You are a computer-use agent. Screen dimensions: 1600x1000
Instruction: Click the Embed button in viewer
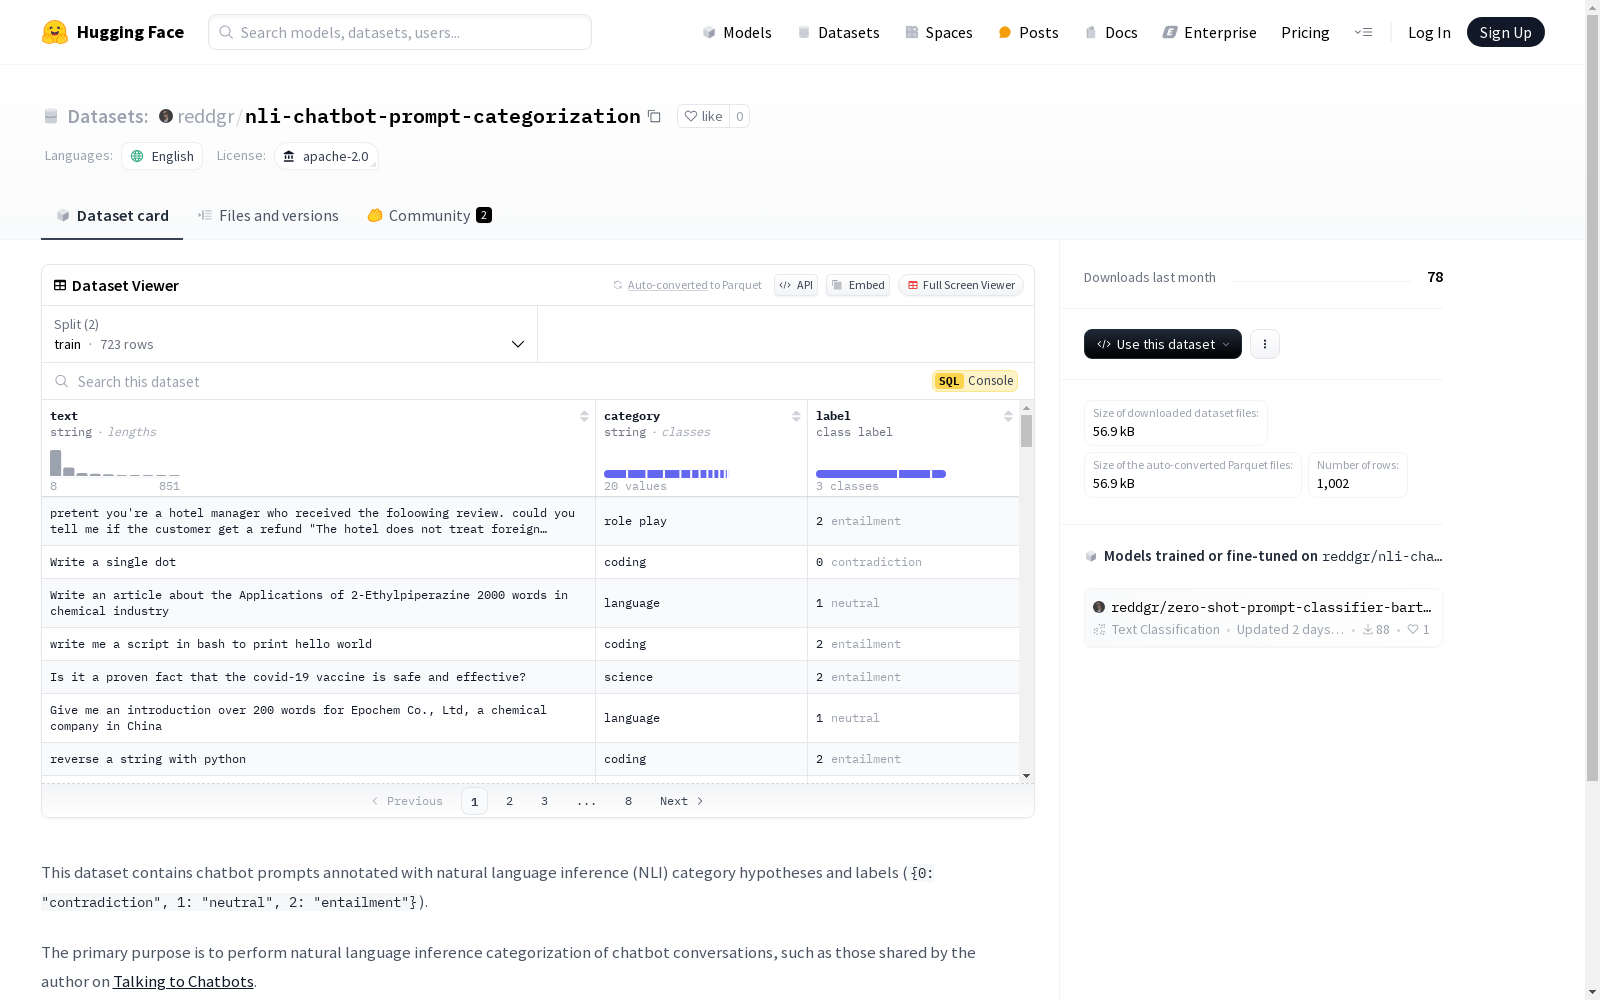(x=858, y=285)
